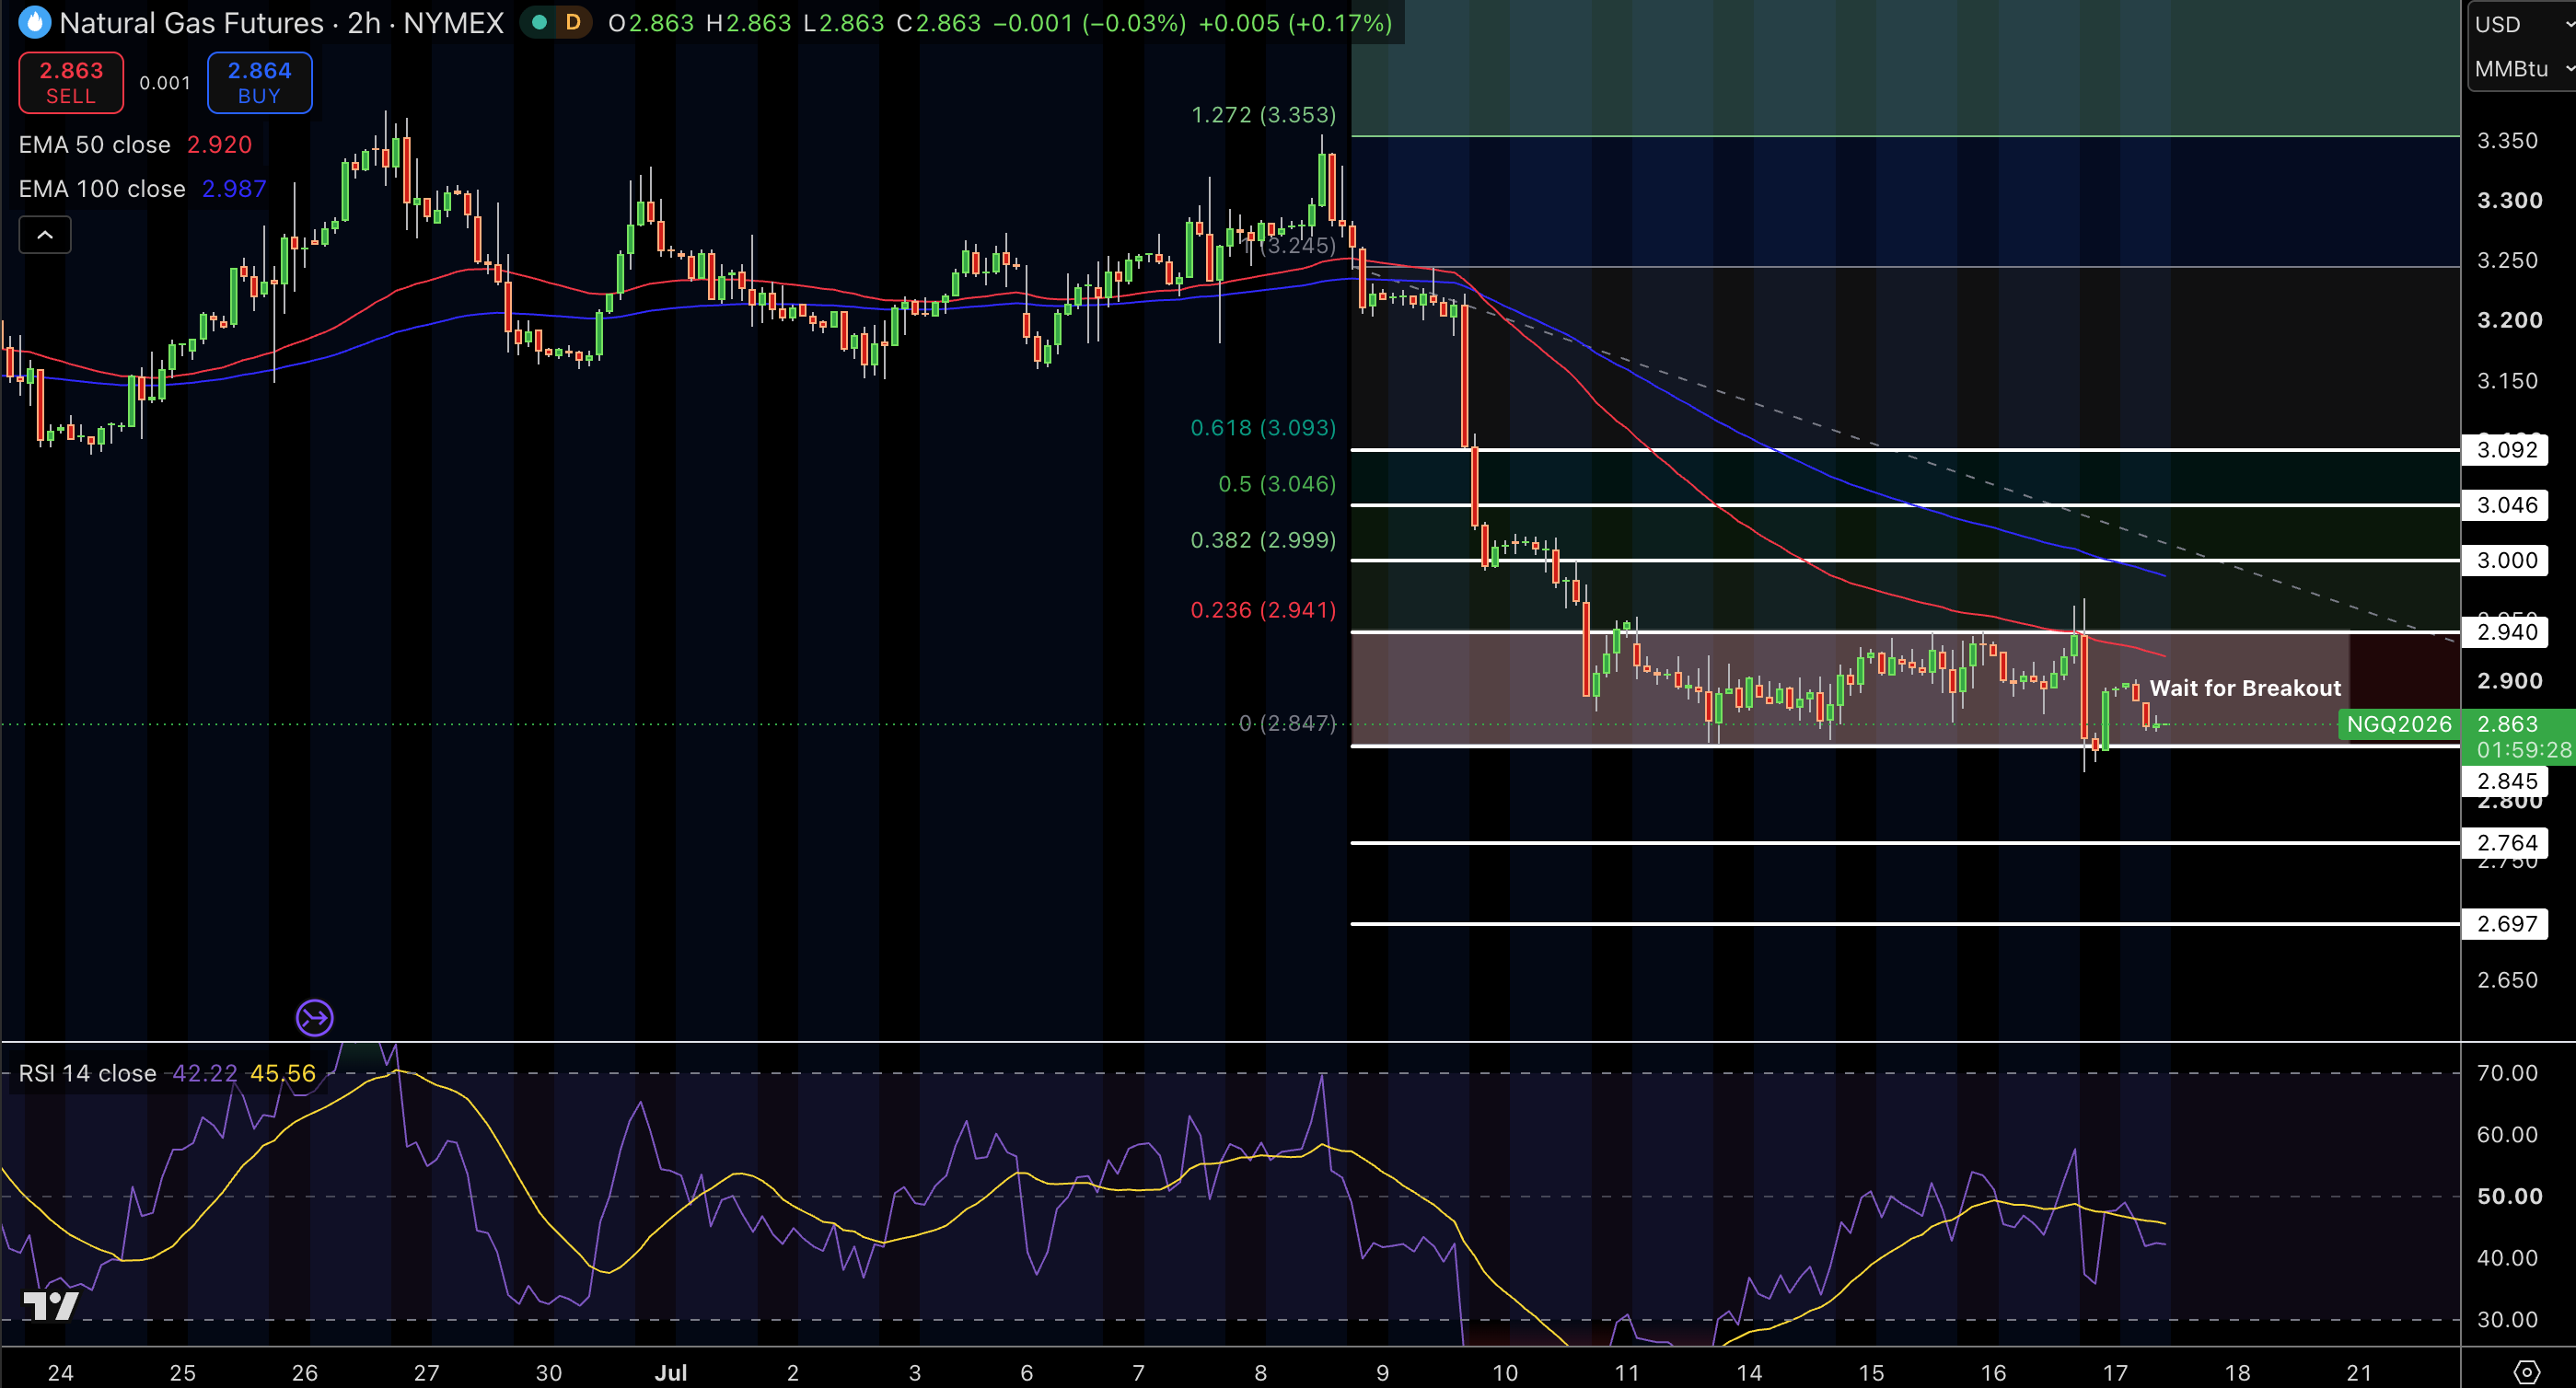Open chart settings gear icon at the bottom right

pyautogui.click(x=2526, y=1372)
